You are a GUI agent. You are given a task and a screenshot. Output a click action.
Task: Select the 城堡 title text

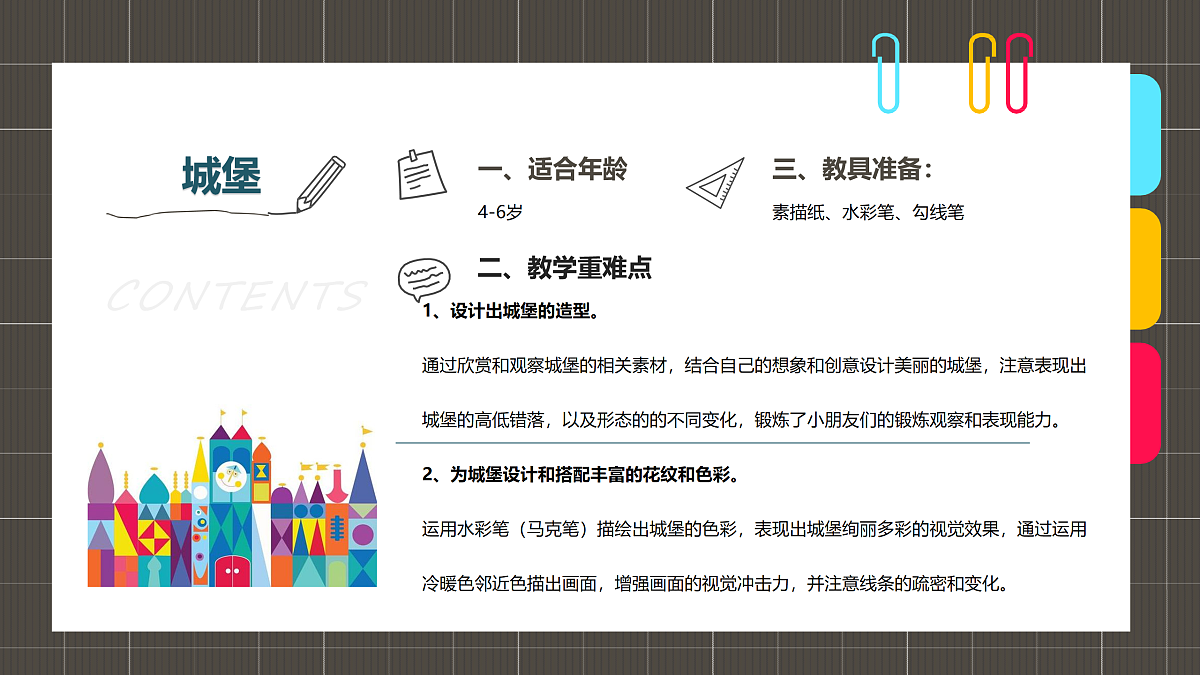coord(221,175)
